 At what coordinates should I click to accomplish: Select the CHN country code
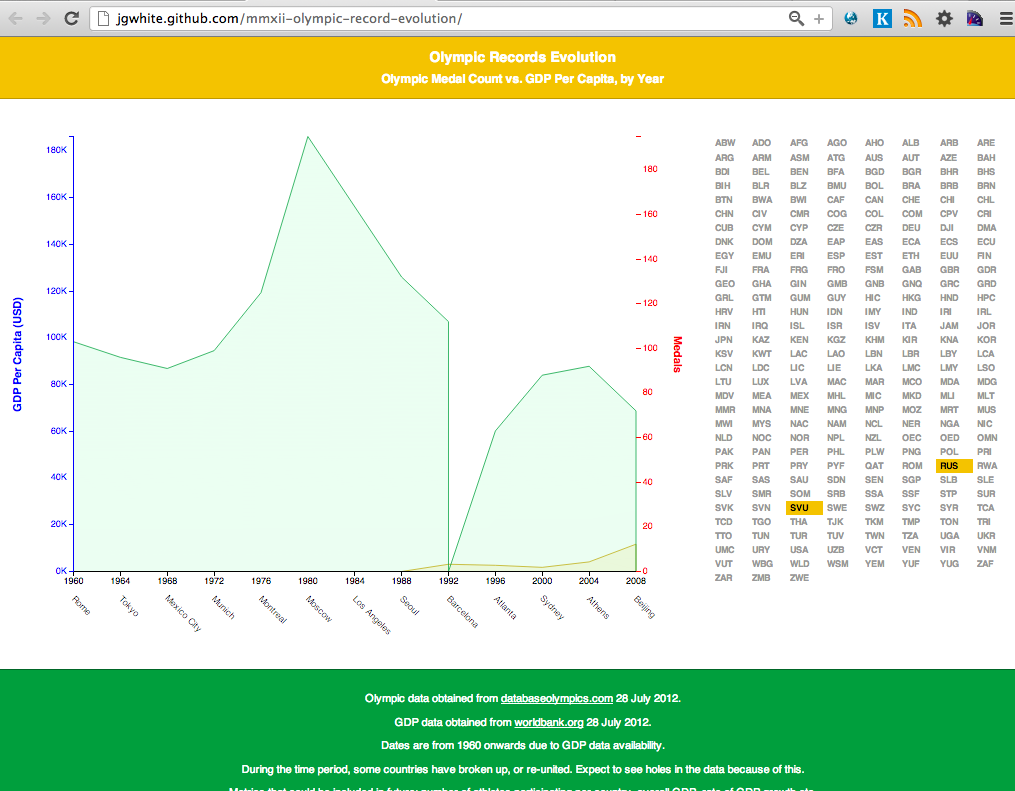pyautogui.click(x=724, y=214)
